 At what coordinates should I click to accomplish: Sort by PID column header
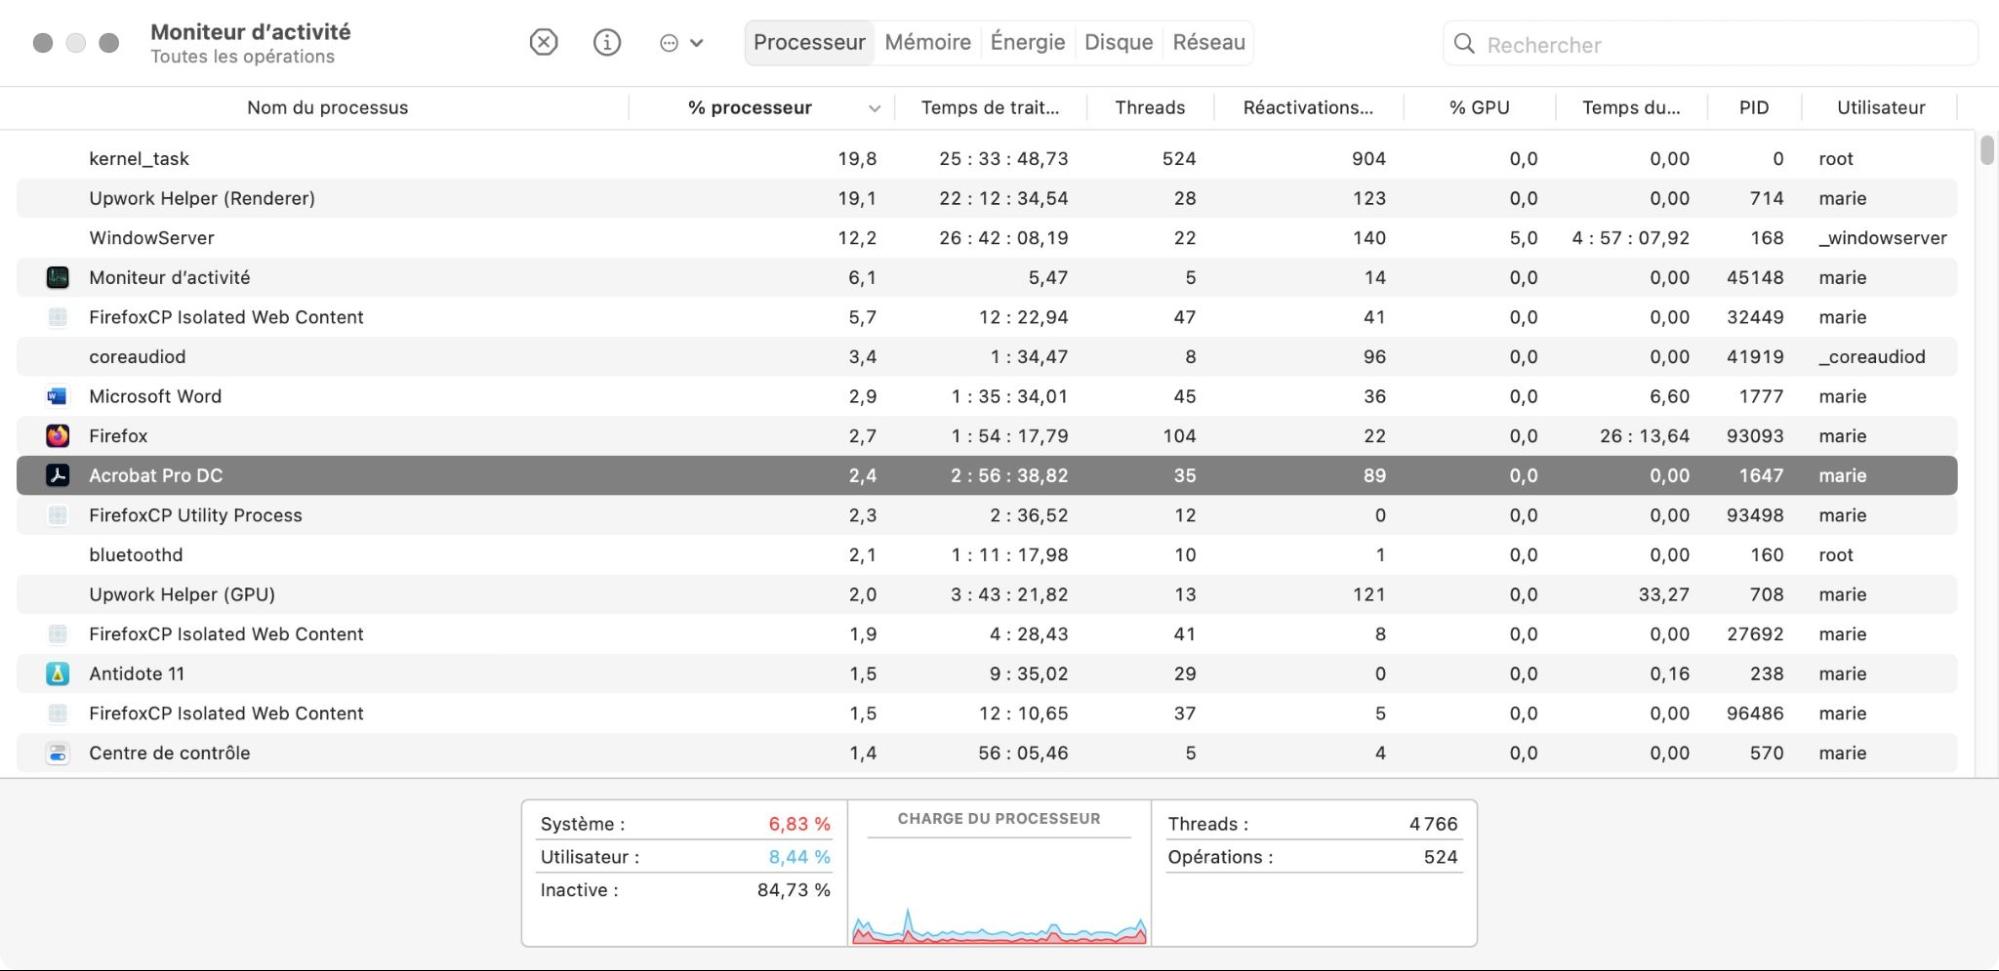1753,107
